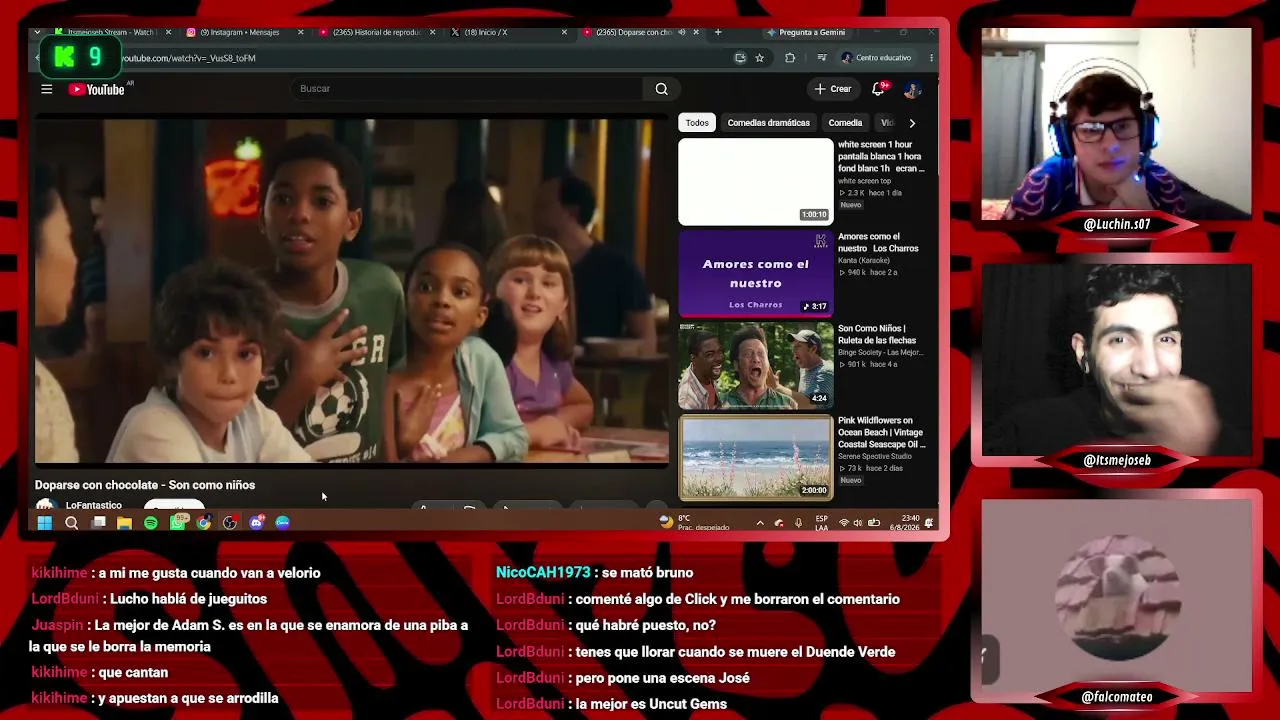The width and height of the screenshot is (1280, 720).
Task: Select the Comedias dramáticas chip
Action: click(768, 123)
